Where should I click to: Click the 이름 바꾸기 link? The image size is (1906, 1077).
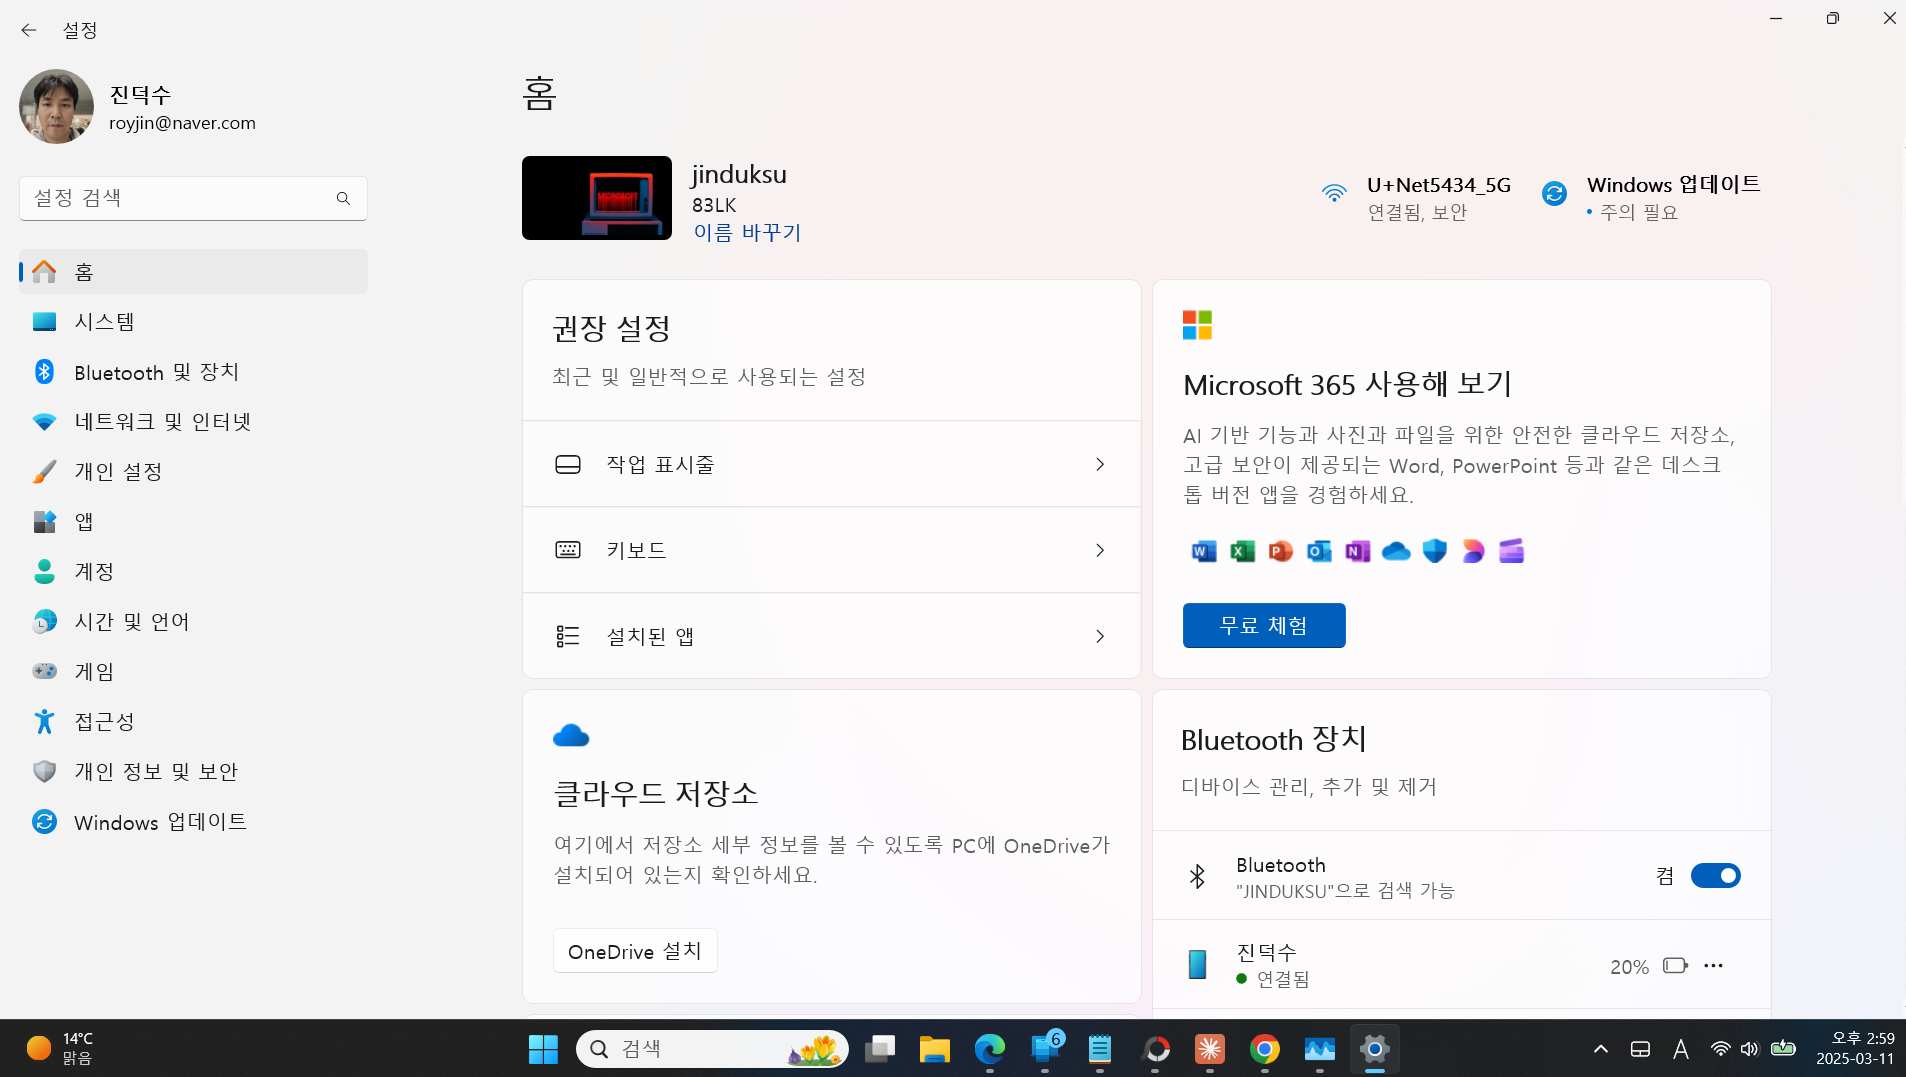[746, 232]
